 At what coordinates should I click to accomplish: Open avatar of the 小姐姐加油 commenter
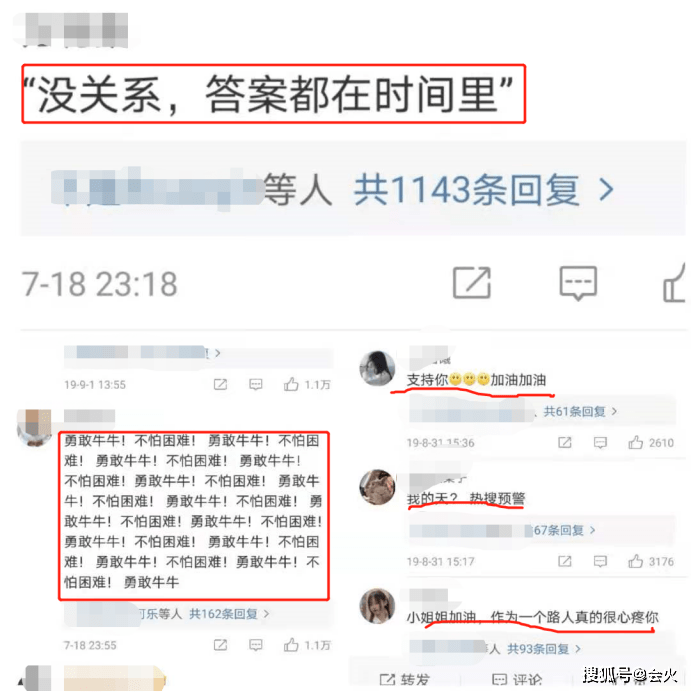377,606
